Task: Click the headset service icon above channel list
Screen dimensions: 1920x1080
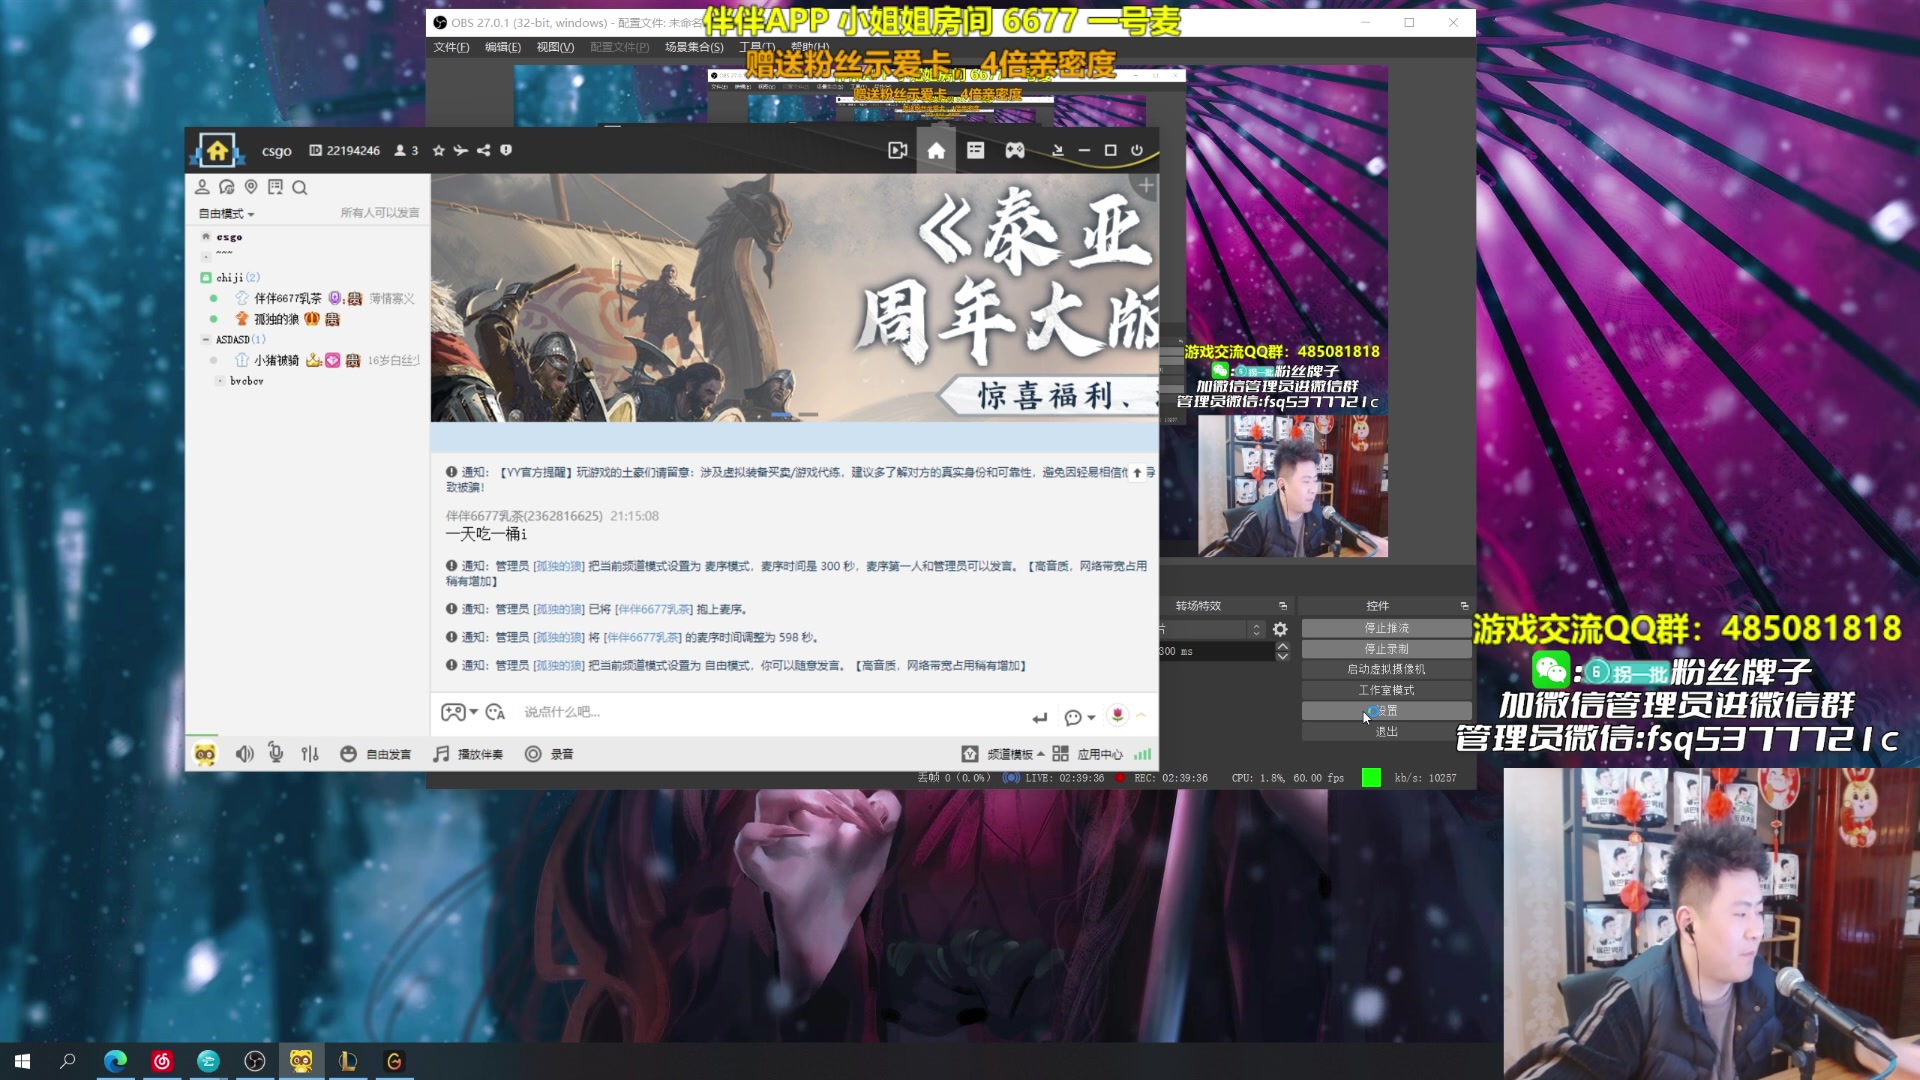Action: (227, 187)
